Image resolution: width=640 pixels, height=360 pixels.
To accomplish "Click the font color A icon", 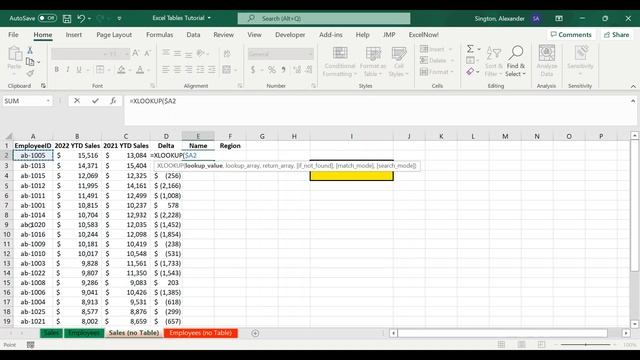I will pos(140,70).
